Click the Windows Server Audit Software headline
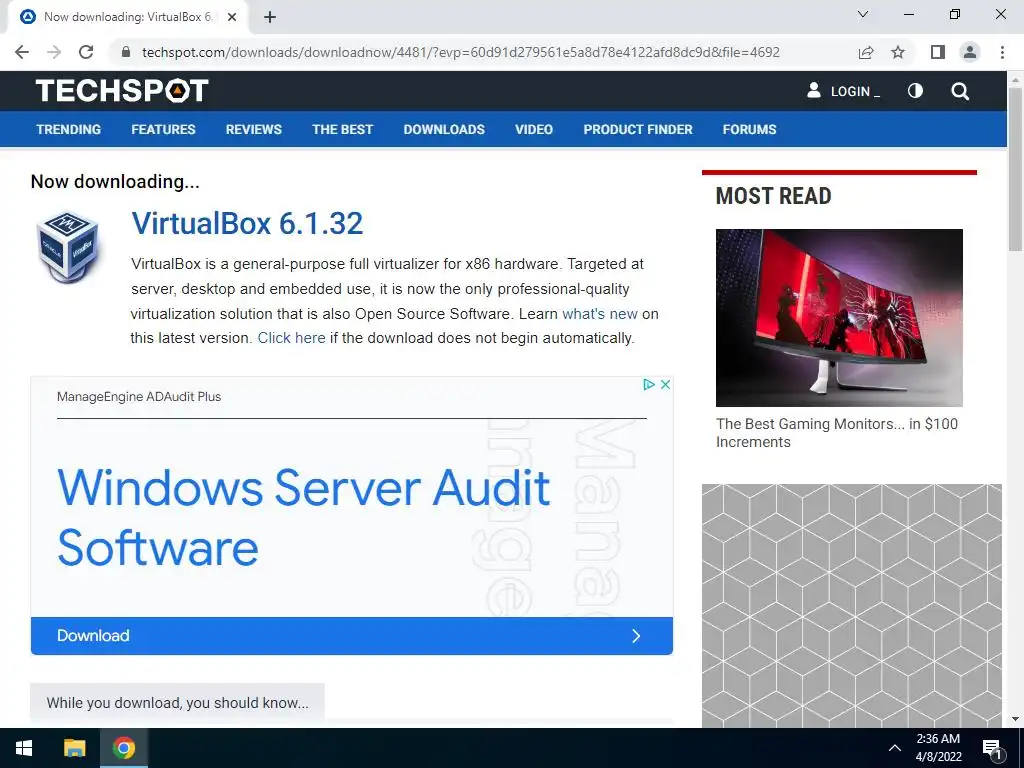The image size is (1024, 768). coord(304,517)
